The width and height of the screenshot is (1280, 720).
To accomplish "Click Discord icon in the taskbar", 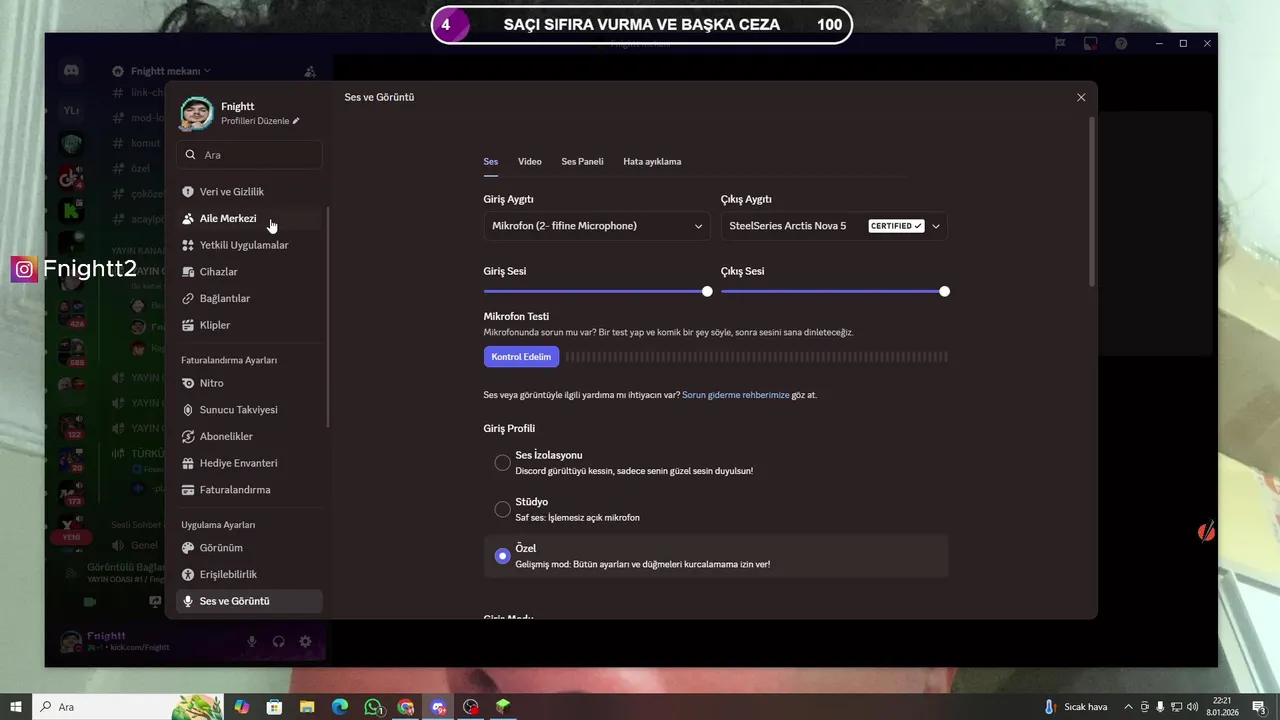I will point(438,707).
